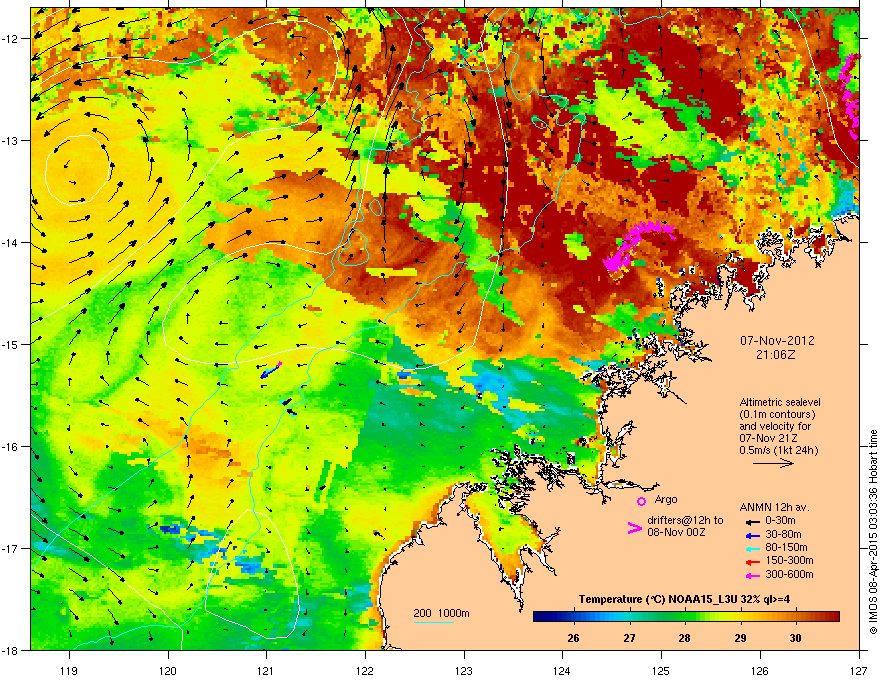
Task: Click the longitude axis label 123
Action: pos(464,670)
